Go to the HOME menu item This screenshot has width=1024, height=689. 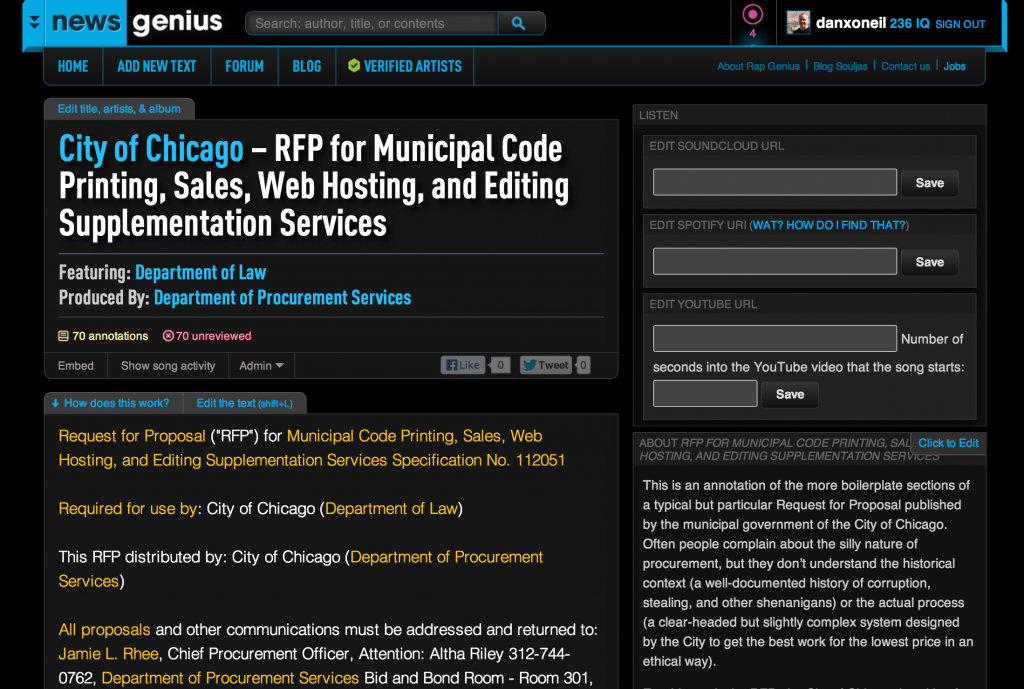(x=73, y=66)
